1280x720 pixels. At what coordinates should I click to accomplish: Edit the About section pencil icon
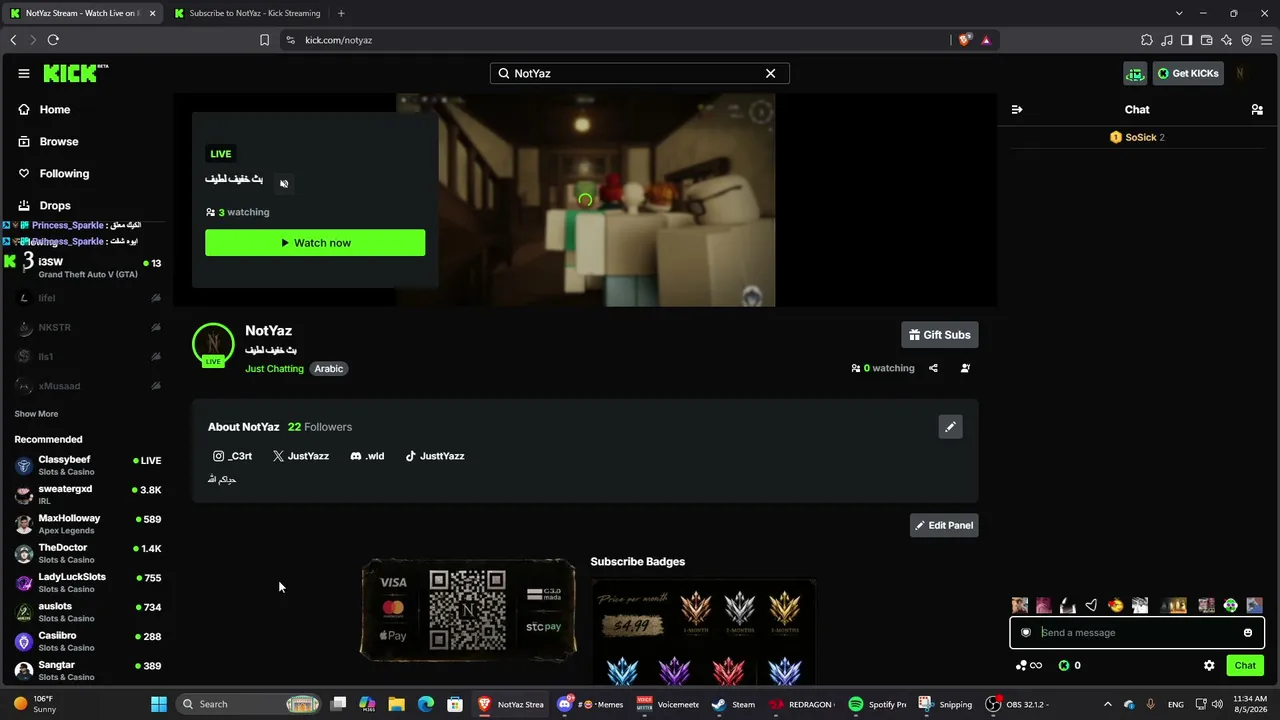(x=950, y=427)
